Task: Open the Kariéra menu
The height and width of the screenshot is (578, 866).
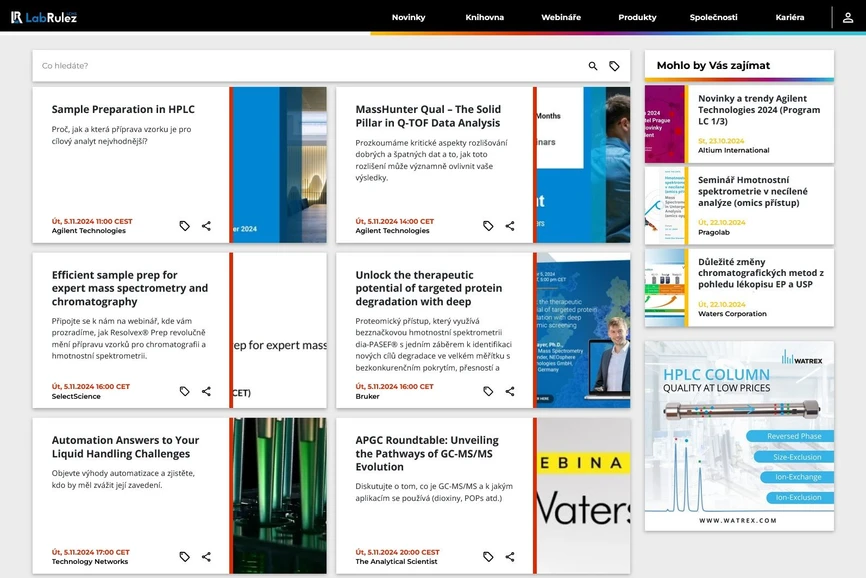Action: 790,17
